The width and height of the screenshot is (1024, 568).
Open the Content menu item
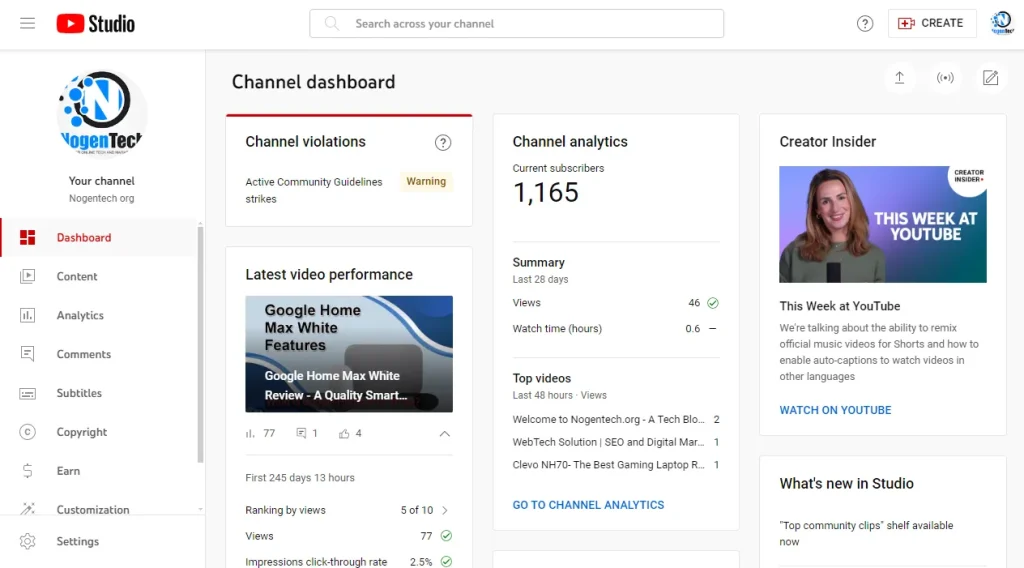(x=99, y=276)
